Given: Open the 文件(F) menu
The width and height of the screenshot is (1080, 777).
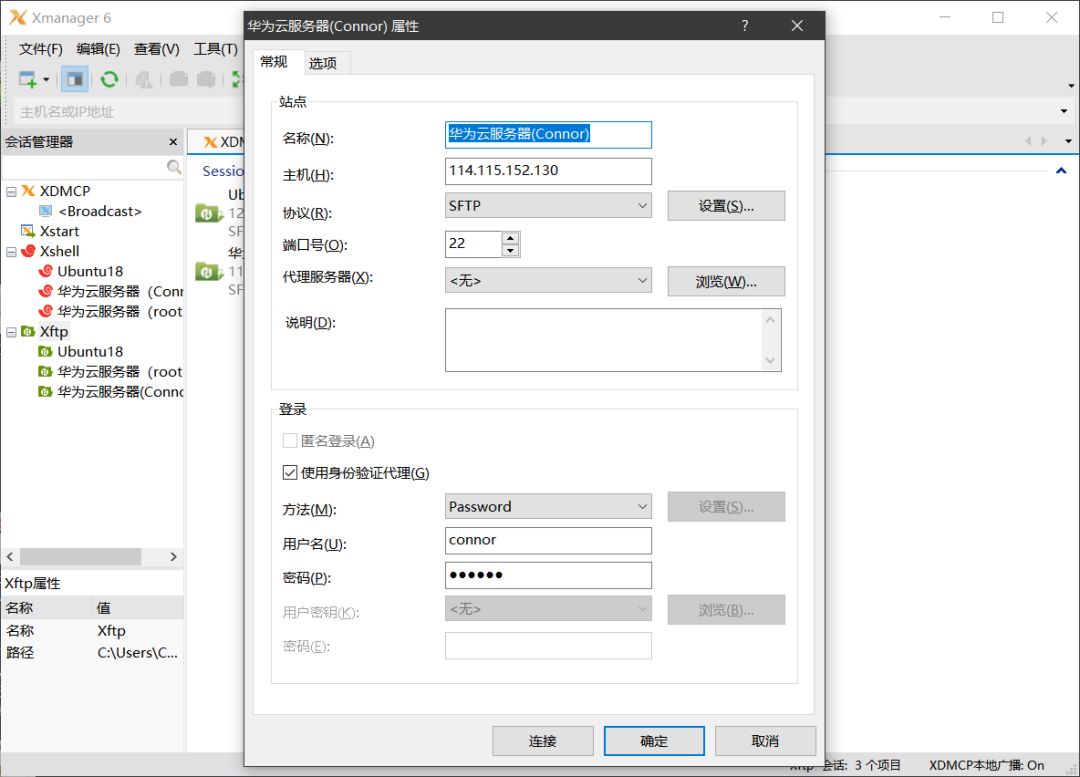Looking at the screenshot, I should pyautogui.click(x=41, y=49).
